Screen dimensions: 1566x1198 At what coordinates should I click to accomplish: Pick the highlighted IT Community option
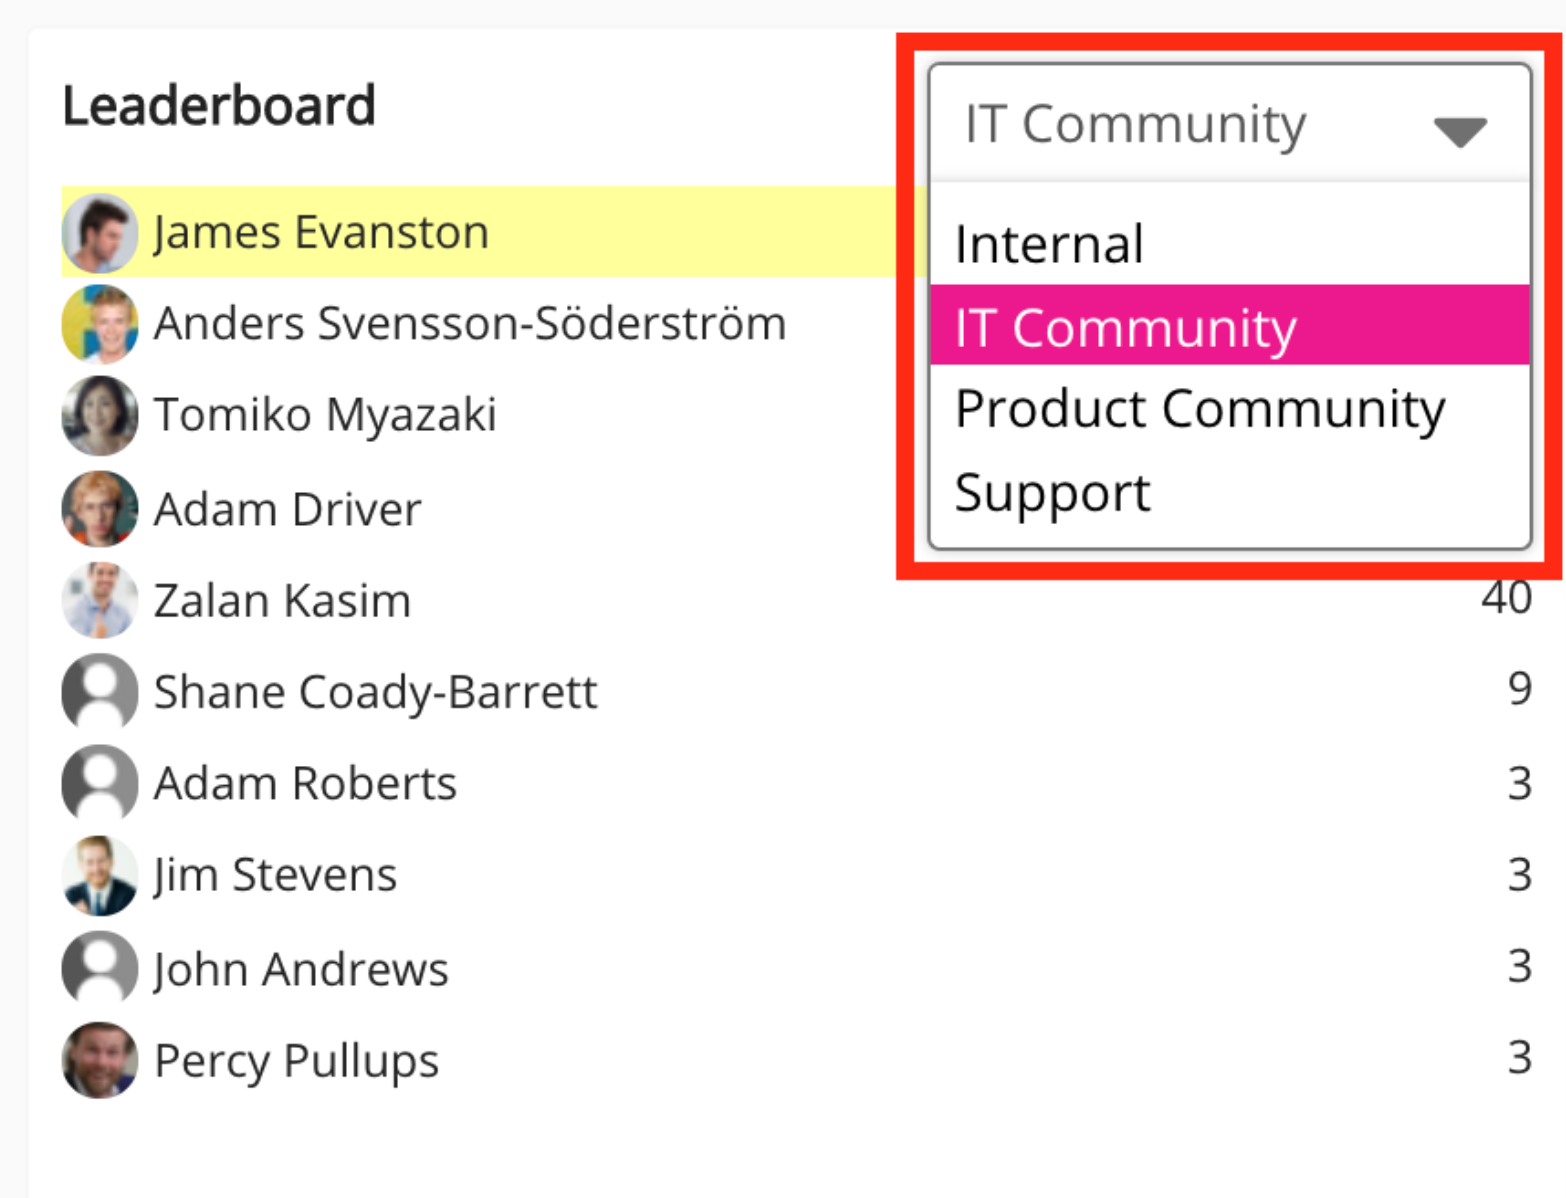(1125, 328)
